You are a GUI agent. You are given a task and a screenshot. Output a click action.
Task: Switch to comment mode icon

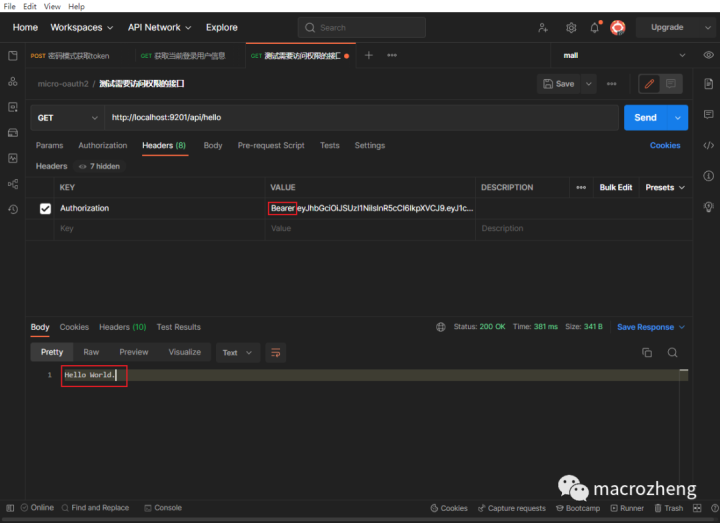pos(671,84)
